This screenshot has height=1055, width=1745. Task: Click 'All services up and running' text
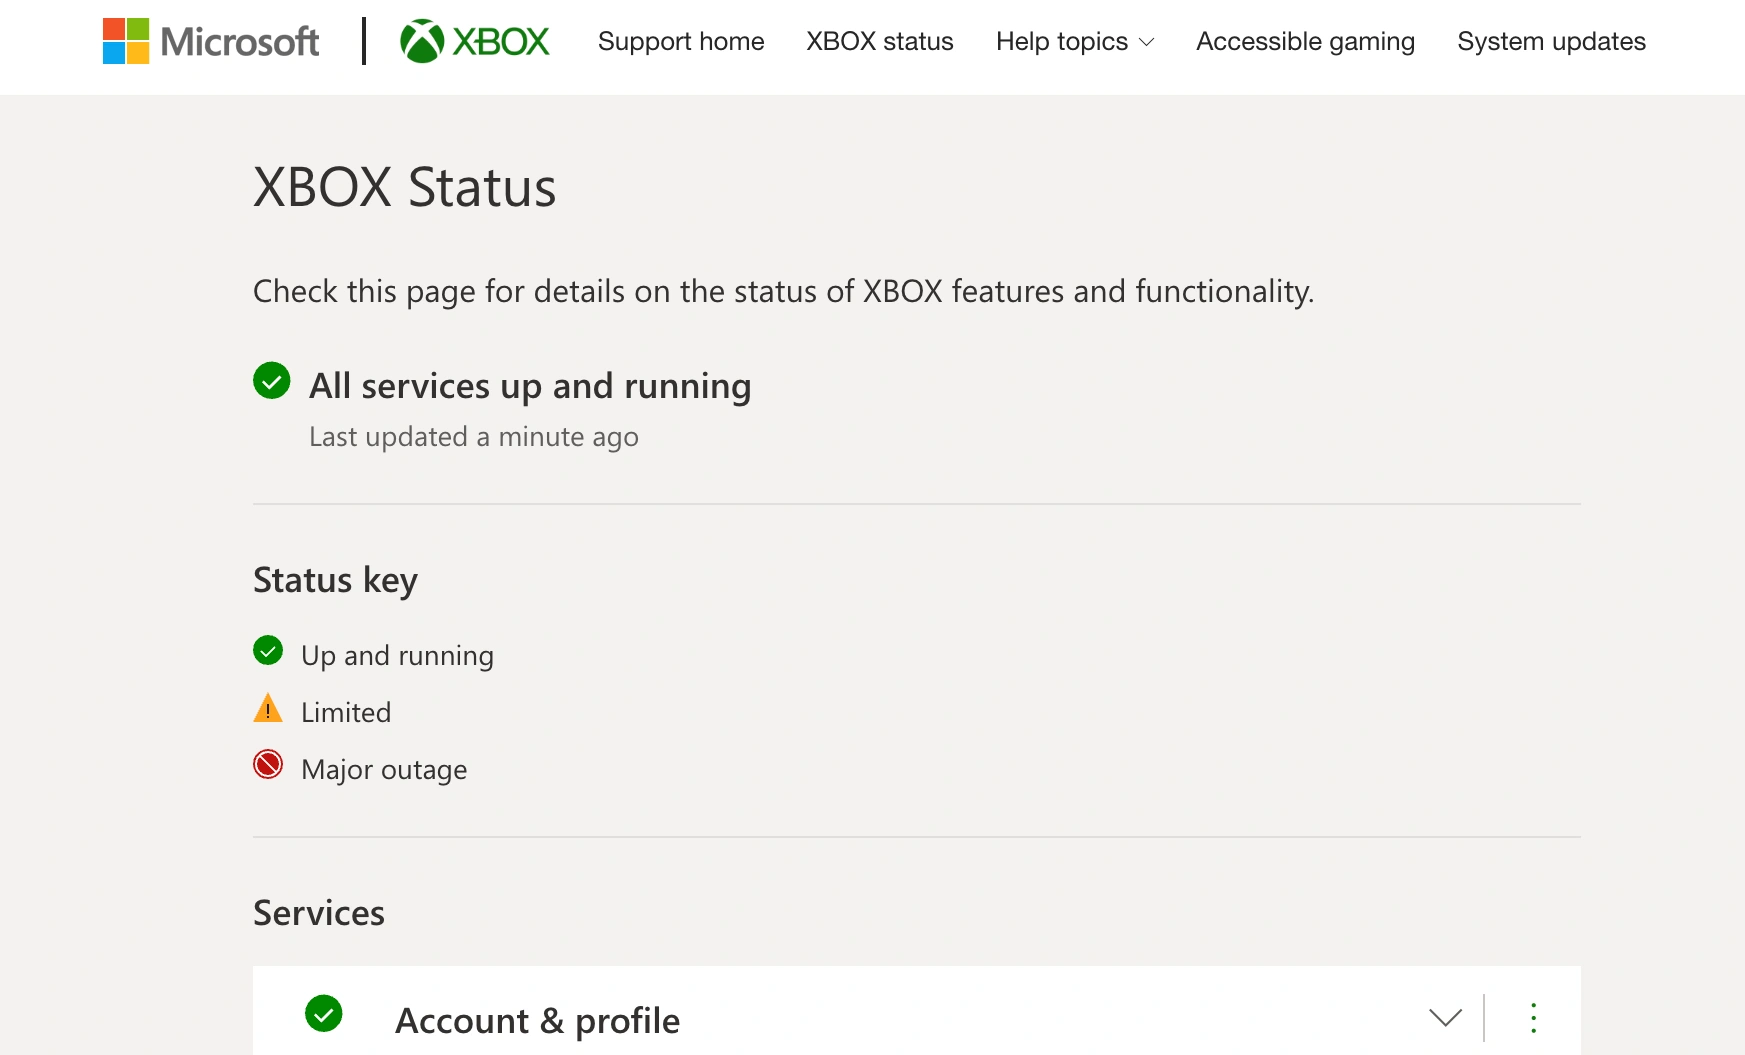[530, 386]
